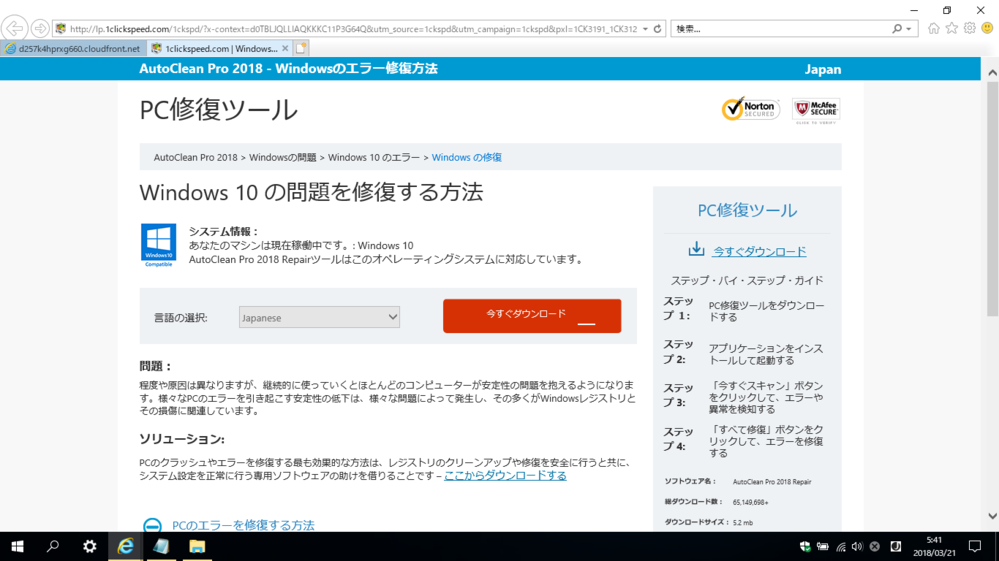Open browser home page icon
This screenshot has height=561, width=999.
coord(933,29)
